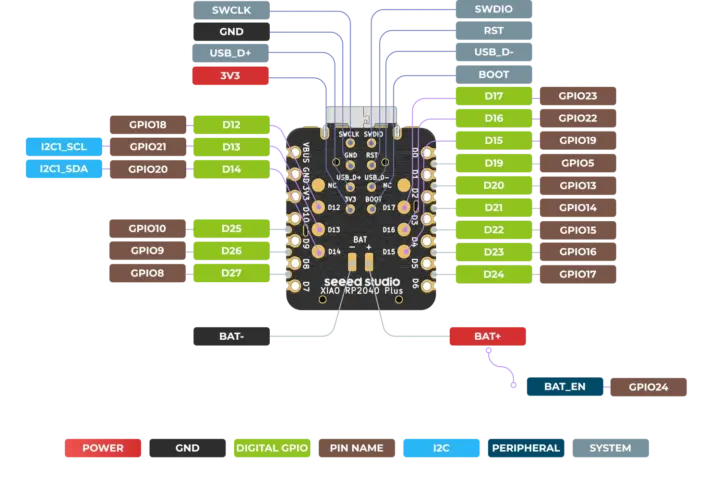Click the dark blue BAT_EN label
The image size is (720, 479).
point(565,387)
